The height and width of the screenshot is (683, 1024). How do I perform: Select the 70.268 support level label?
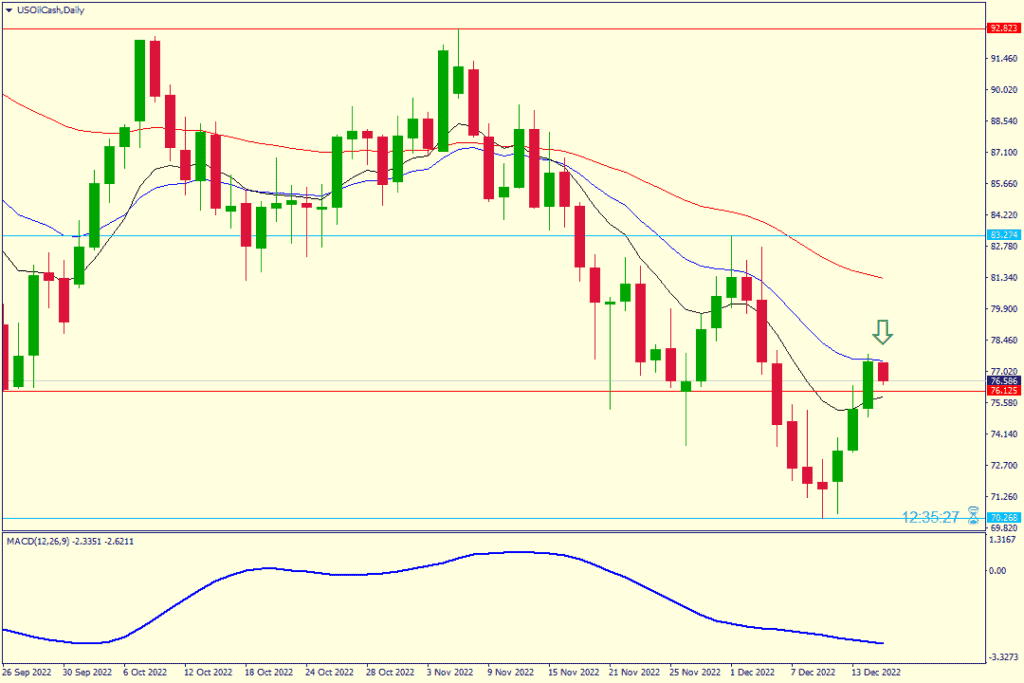(1002, 518)
